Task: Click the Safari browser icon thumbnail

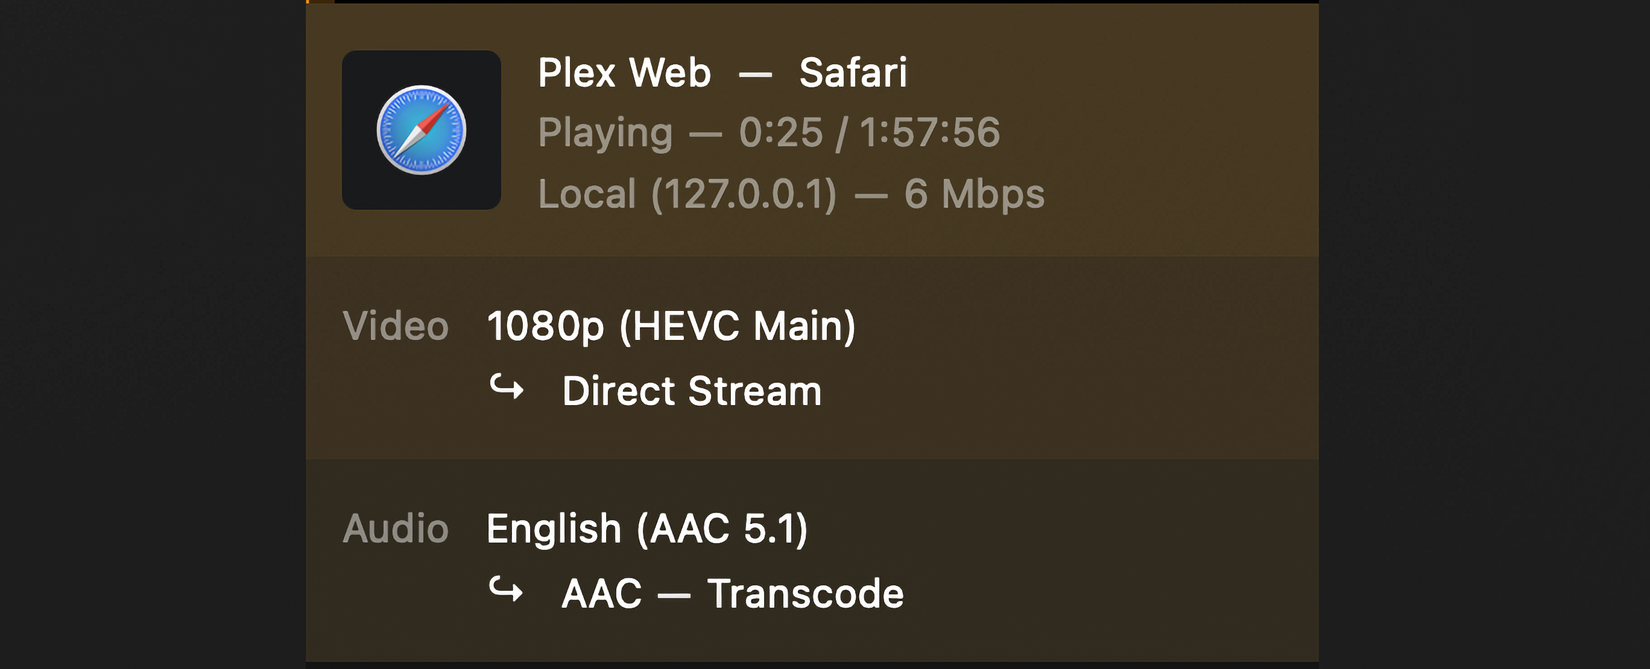Action: 421,129
